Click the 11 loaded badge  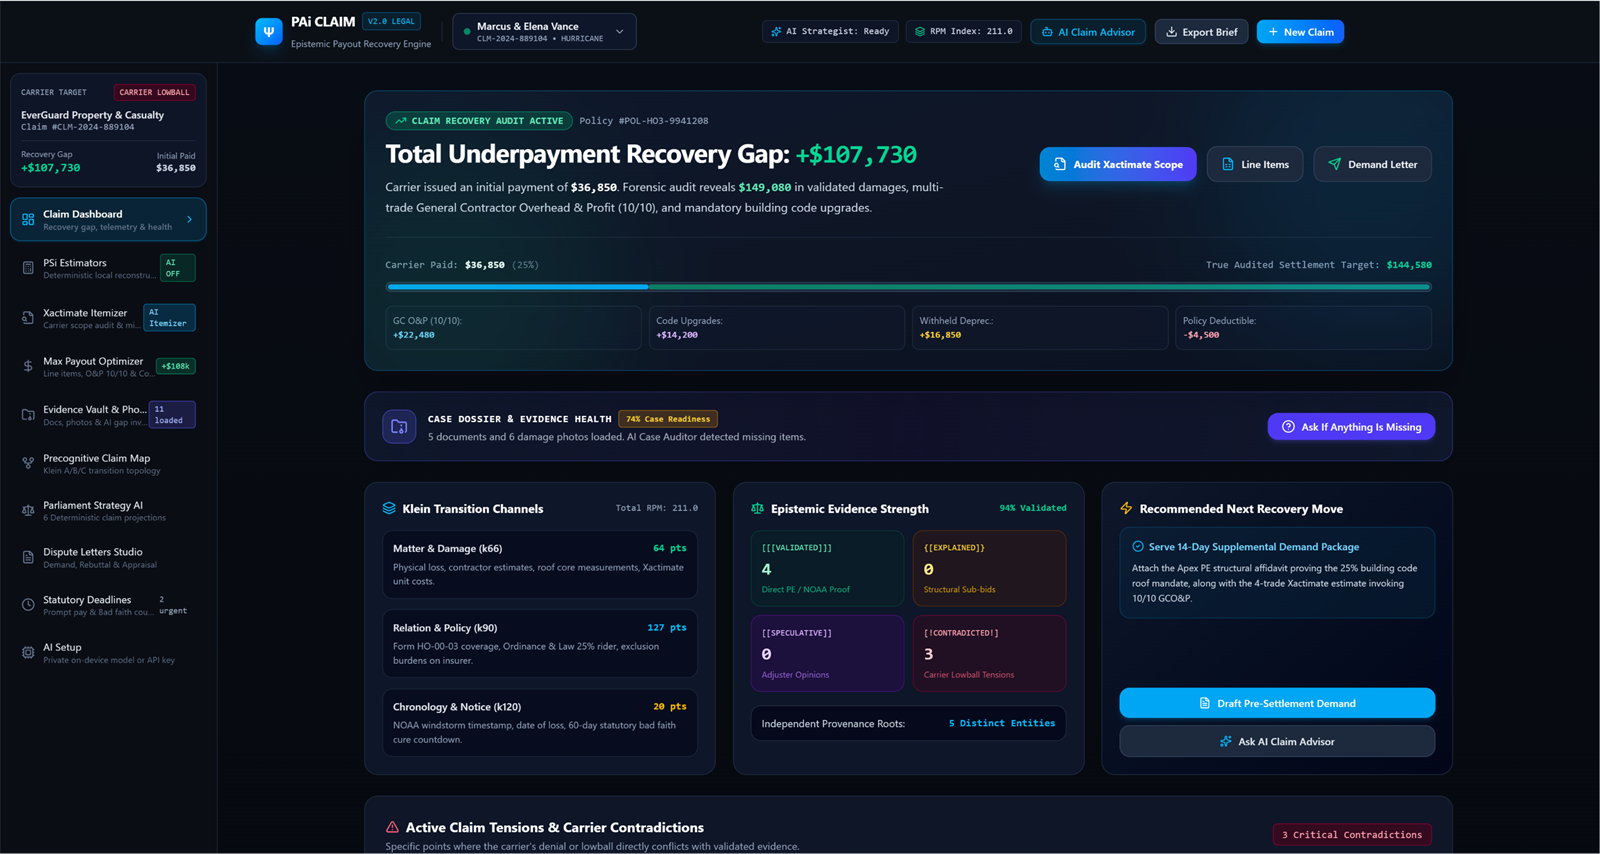coord(172,414)
